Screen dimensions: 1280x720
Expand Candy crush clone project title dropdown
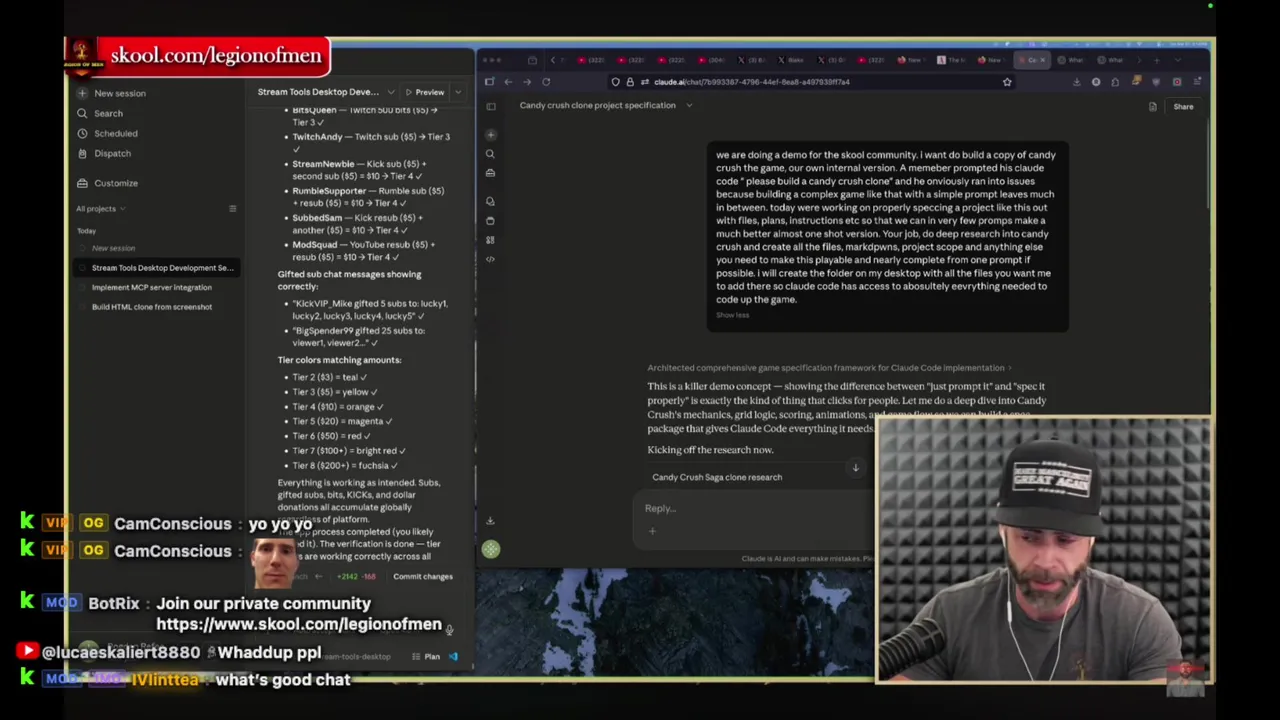pyautogui.click(x=689, y=106)
